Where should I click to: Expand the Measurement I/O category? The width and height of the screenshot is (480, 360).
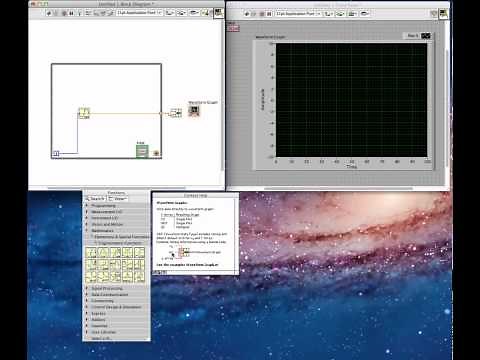coord(116,212)
